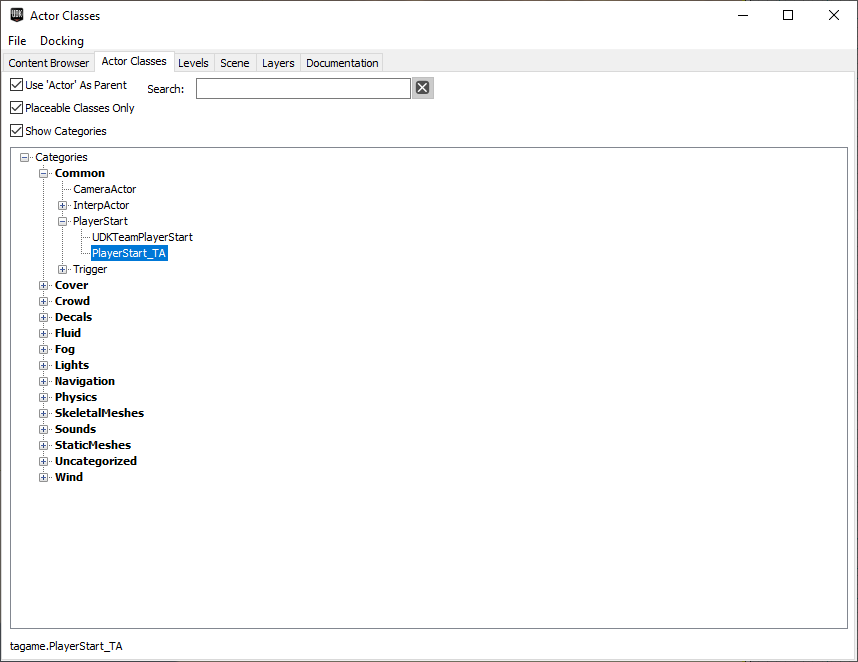The height and width of the screenshot is (662, 858).
Task: Disable the "Placeable Classes Only" option
Action: [16, 108]
